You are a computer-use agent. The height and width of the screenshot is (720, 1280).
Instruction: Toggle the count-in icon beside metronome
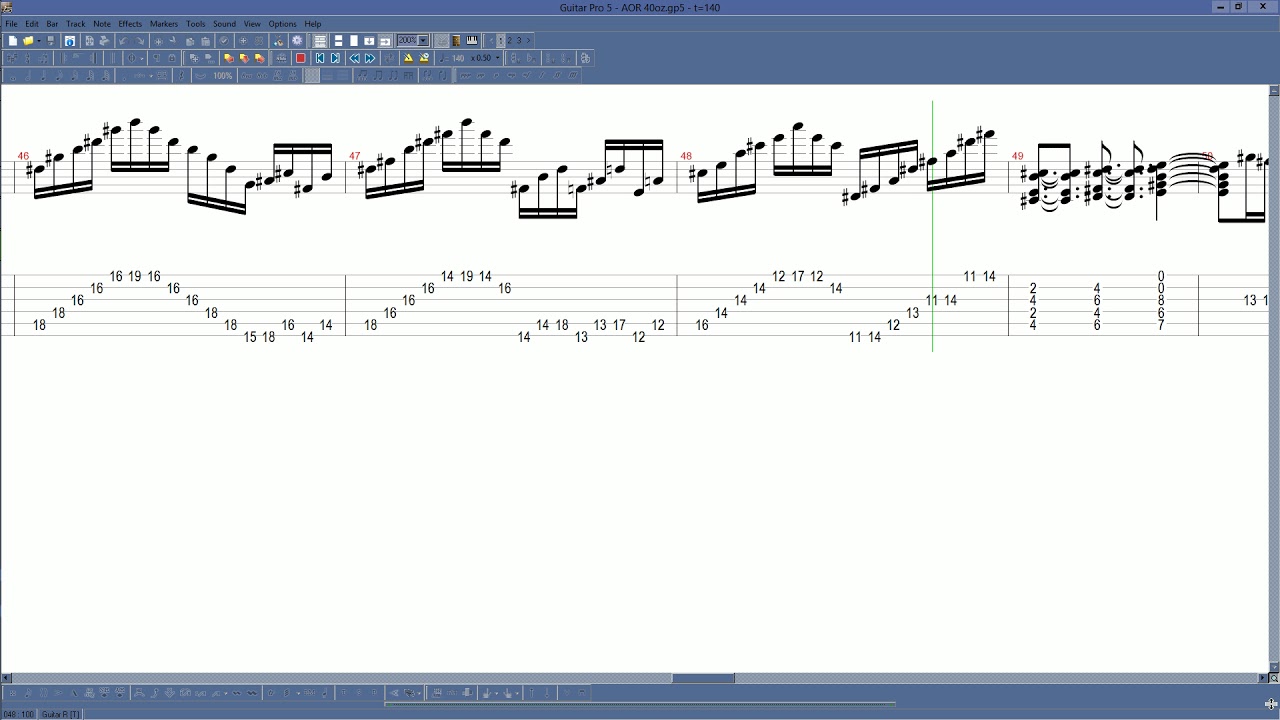(424, 58)
